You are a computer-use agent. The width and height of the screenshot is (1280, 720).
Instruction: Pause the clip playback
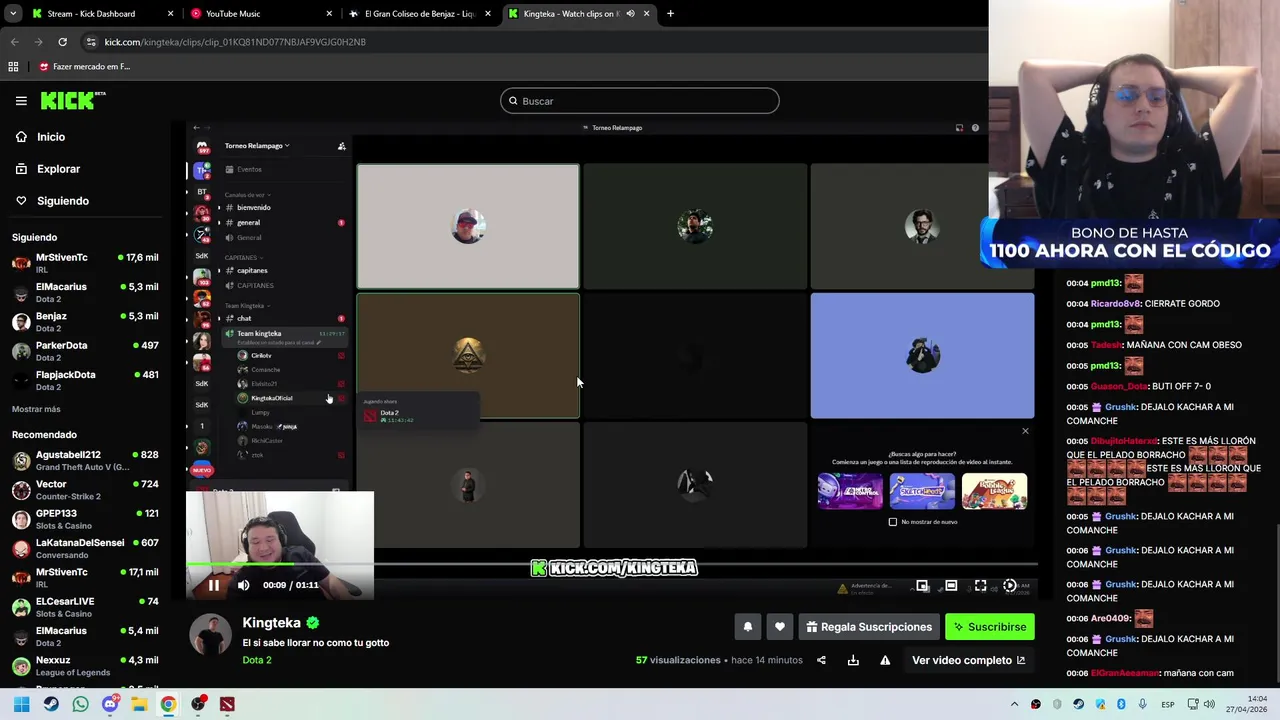tap(213, 586)
